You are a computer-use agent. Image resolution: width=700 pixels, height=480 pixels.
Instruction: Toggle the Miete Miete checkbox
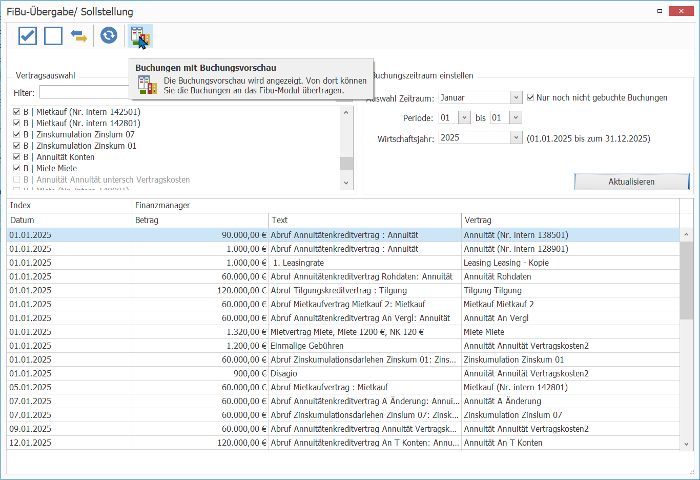pyautogui.click(x=17, y=168)
